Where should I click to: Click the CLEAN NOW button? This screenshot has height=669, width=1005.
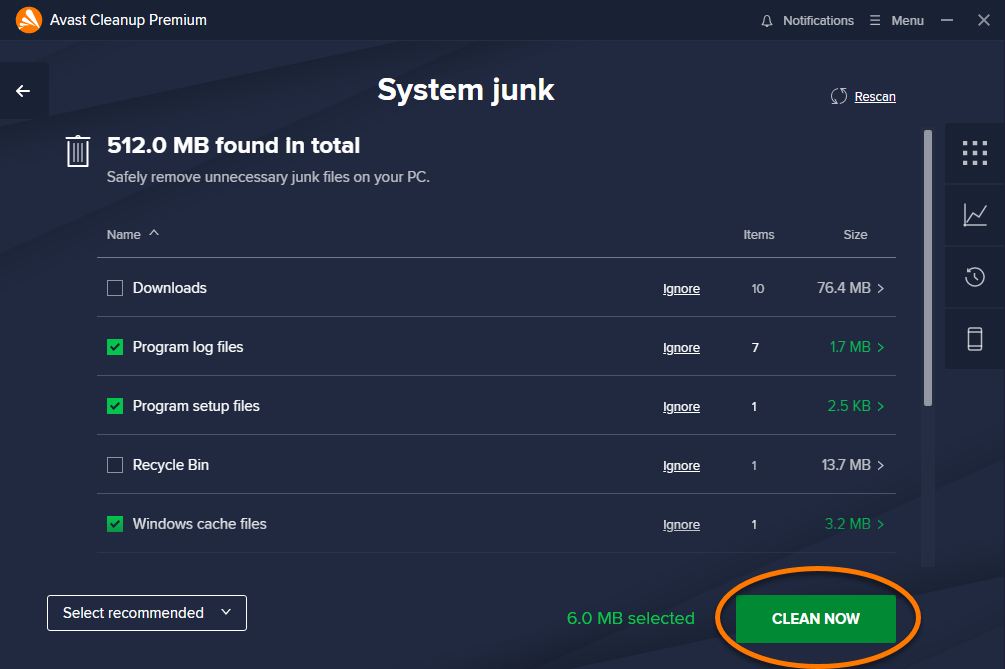(815, 618)
